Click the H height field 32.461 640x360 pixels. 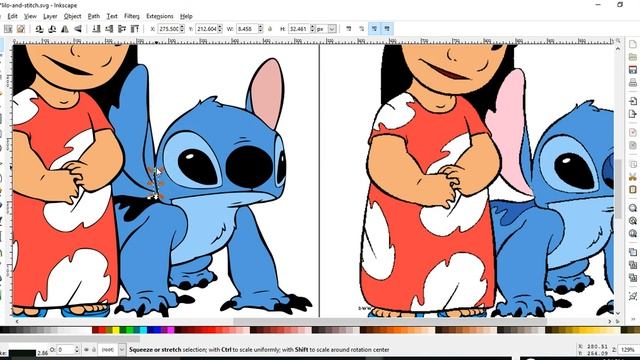(299, 29)
